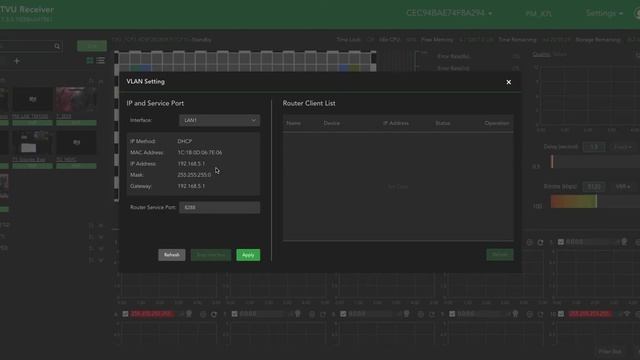Screen dimensions: 640x360
Task: Adjust the colored Bitrate slider handle
Action: [596, 201]
